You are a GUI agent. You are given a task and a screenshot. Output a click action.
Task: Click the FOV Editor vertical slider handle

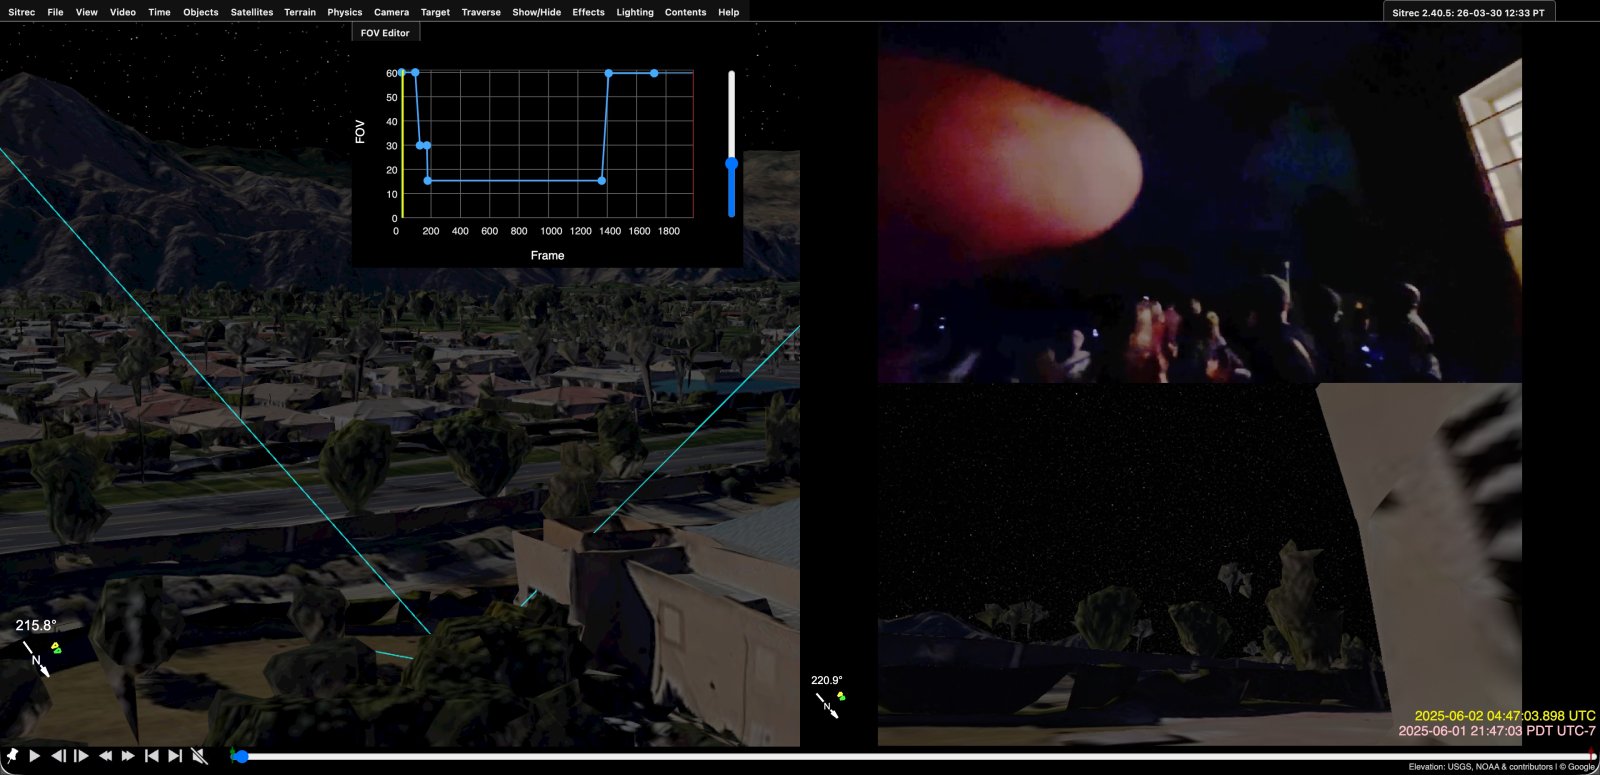point(732,163)
